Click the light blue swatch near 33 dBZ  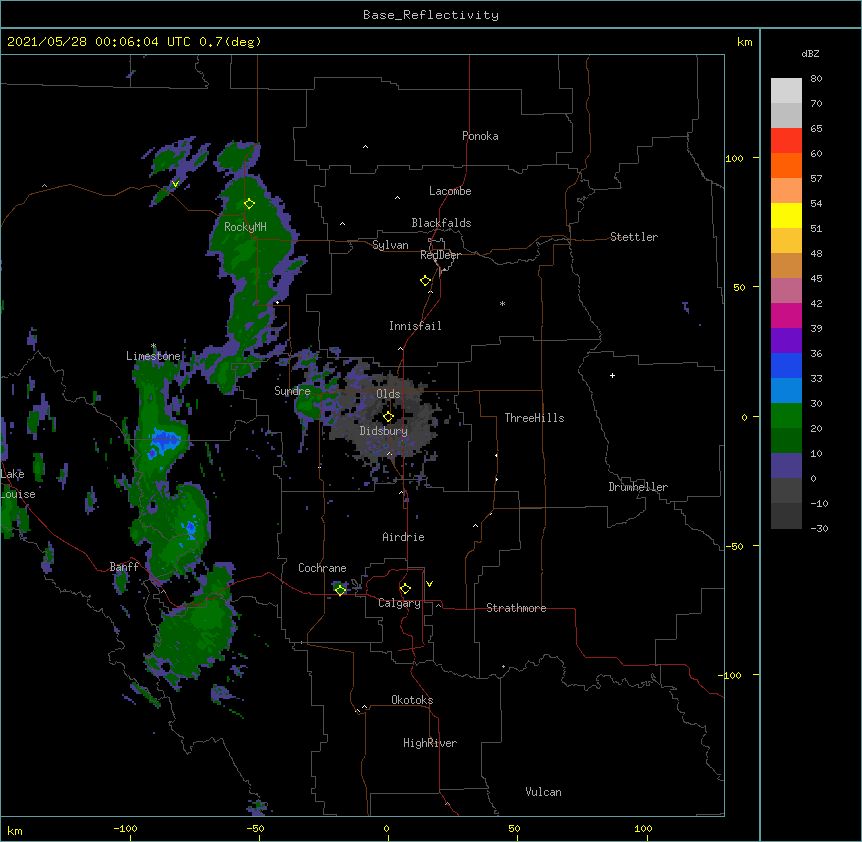click(x=786, y=390)
